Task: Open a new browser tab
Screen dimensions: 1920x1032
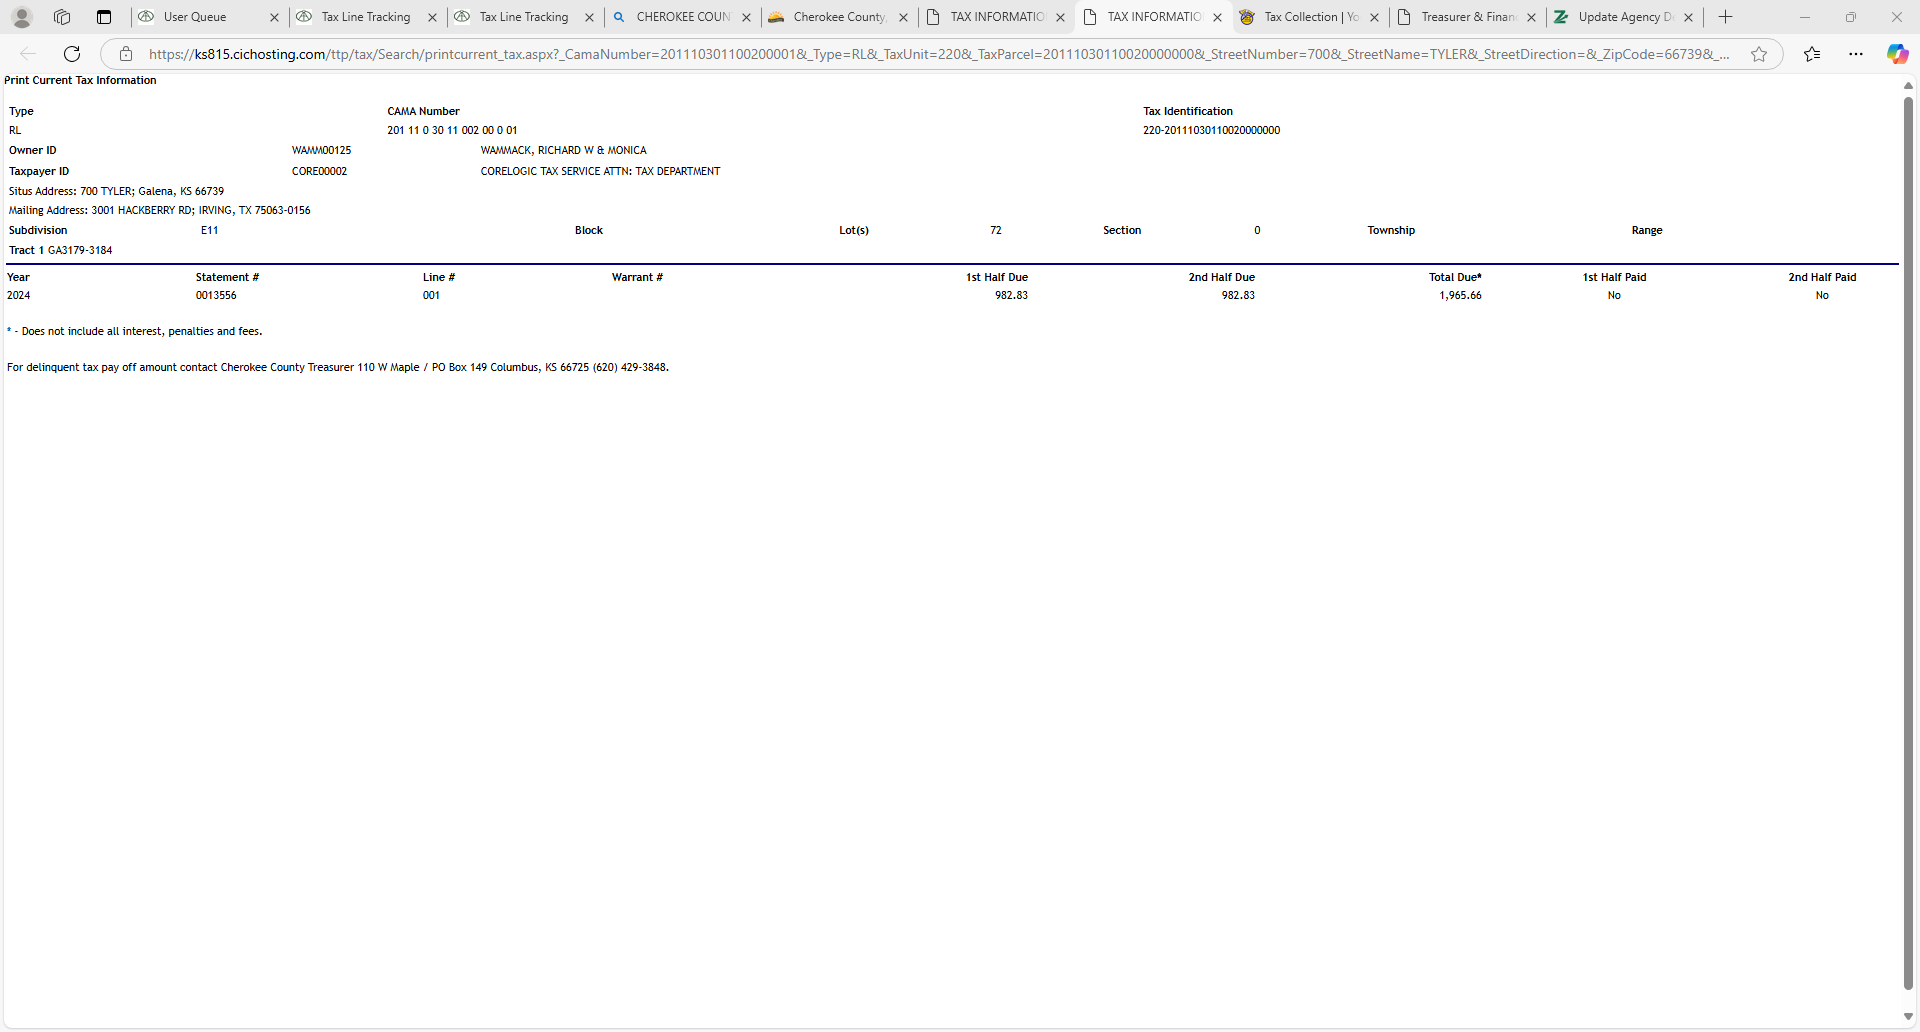Action: (x=1726, y=17)
